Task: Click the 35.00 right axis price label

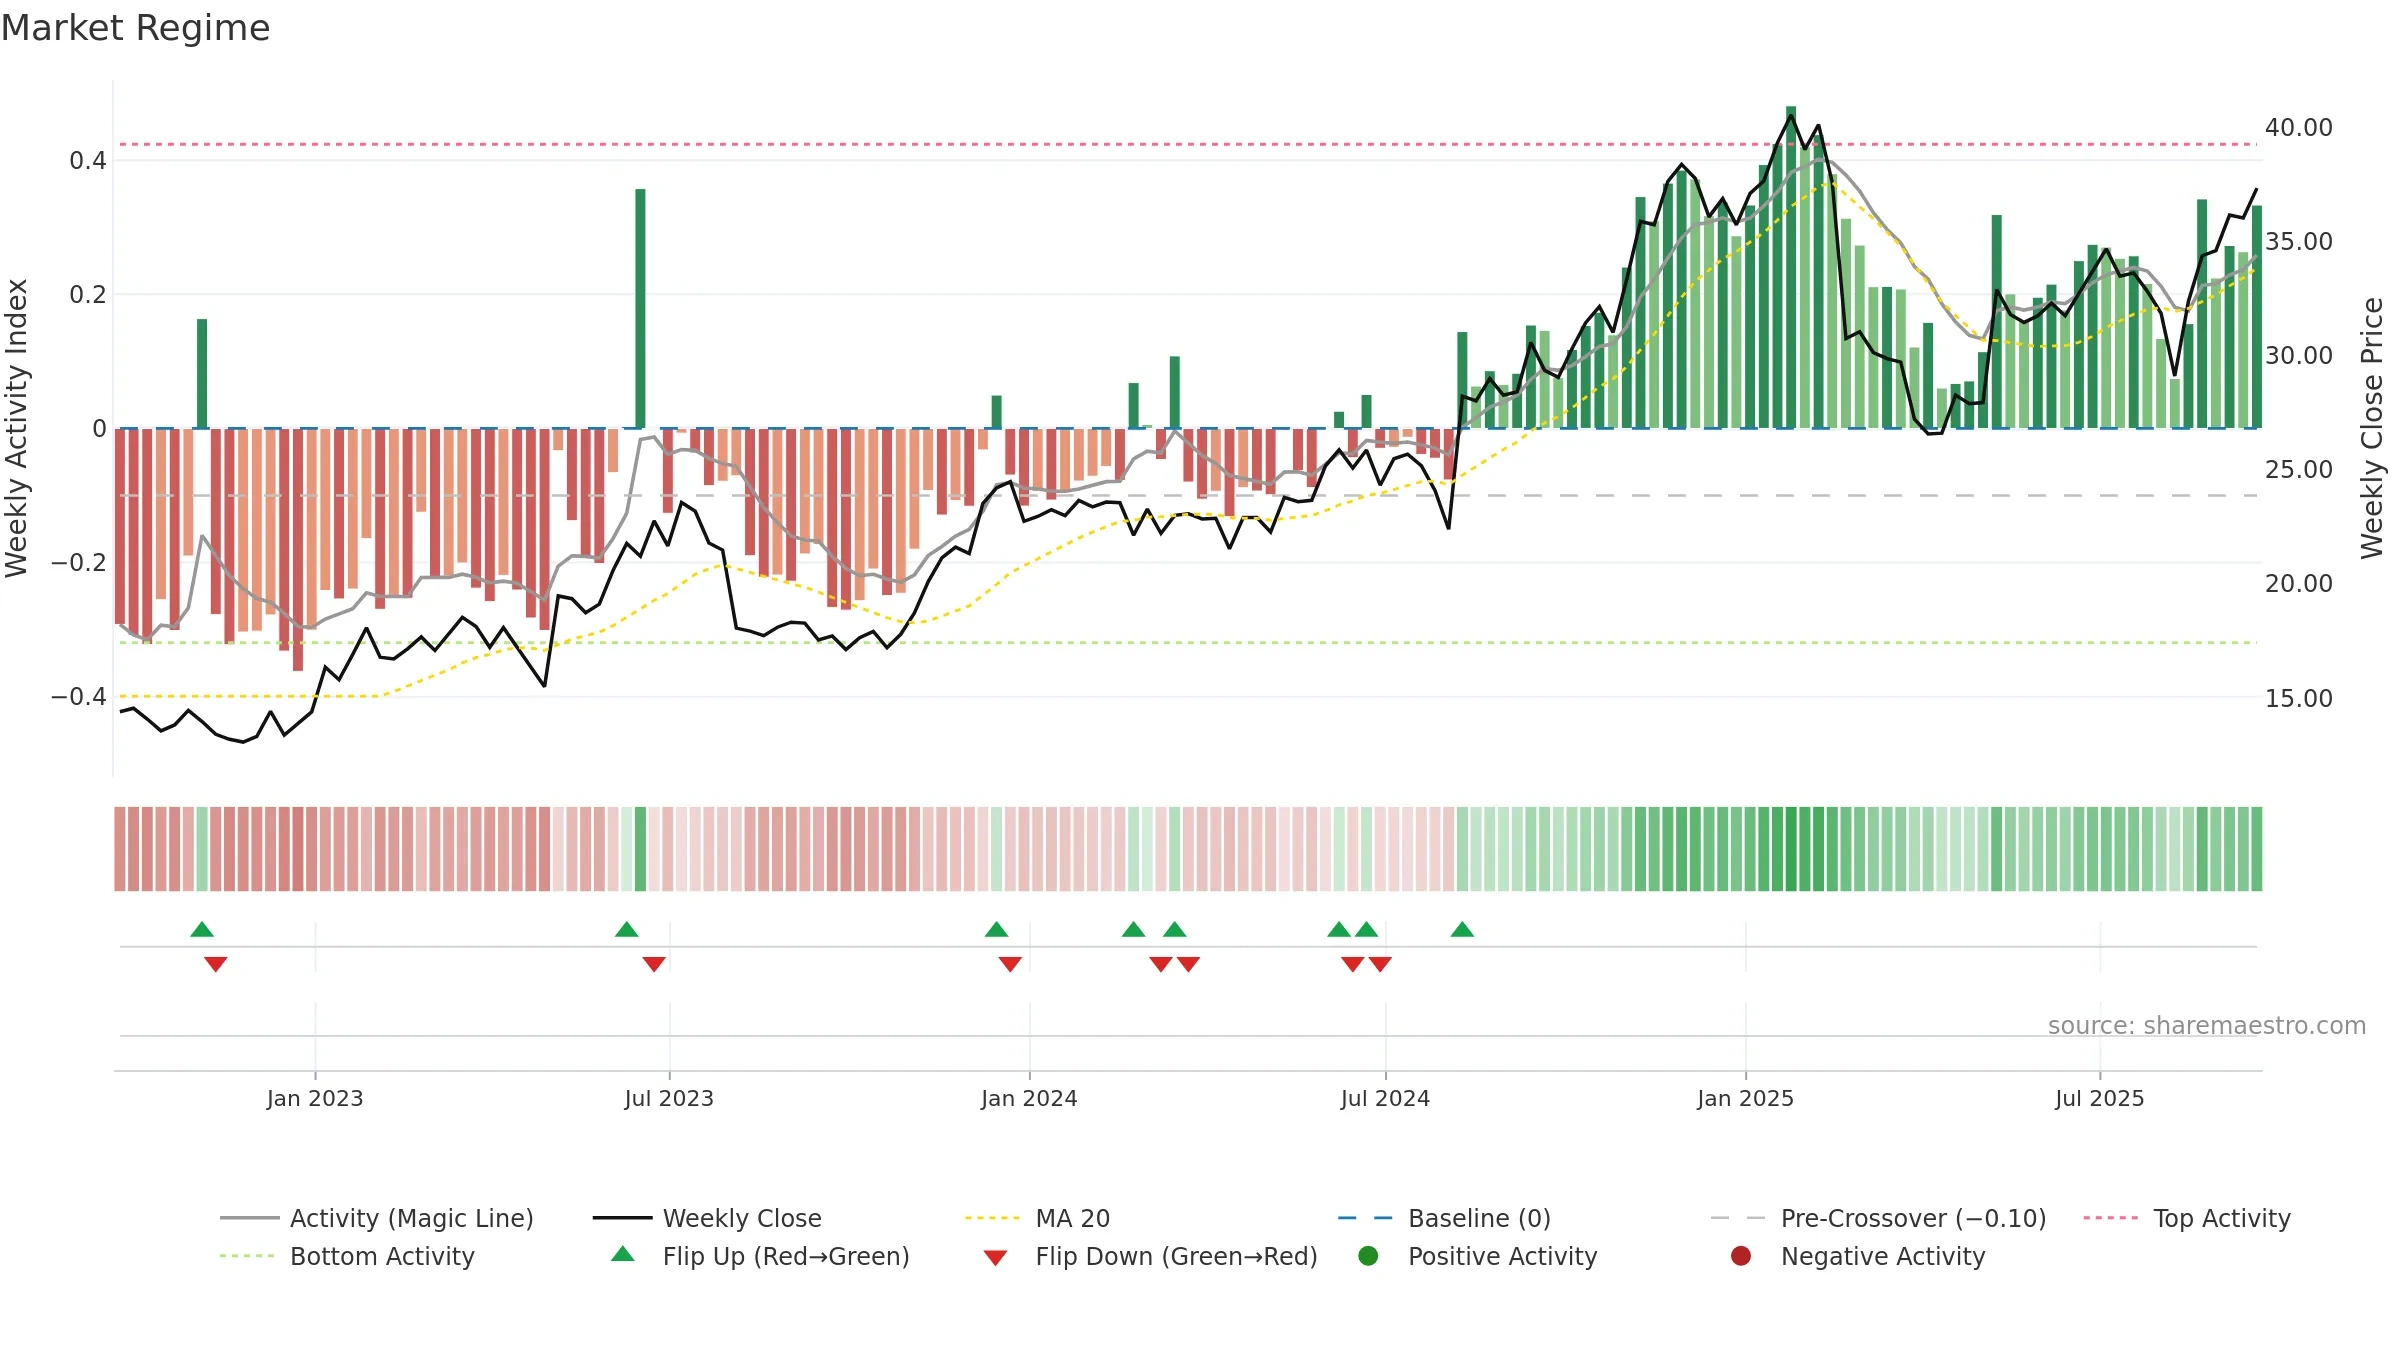Action: tap(2298, 242)
